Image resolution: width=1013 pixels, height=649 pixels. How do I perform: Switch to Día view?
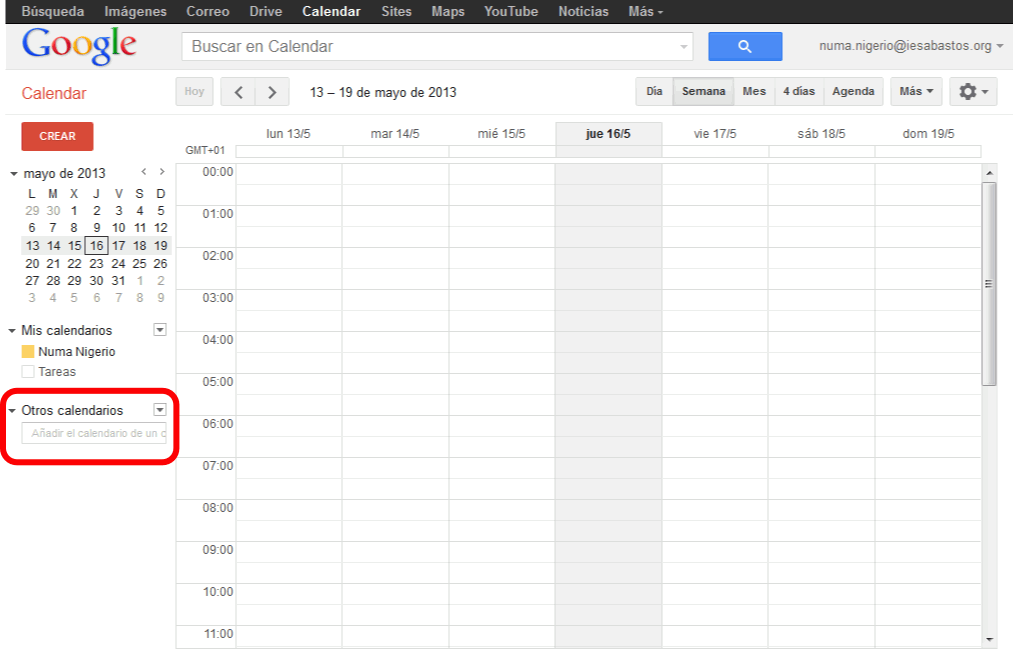click(x=654, y=92)
